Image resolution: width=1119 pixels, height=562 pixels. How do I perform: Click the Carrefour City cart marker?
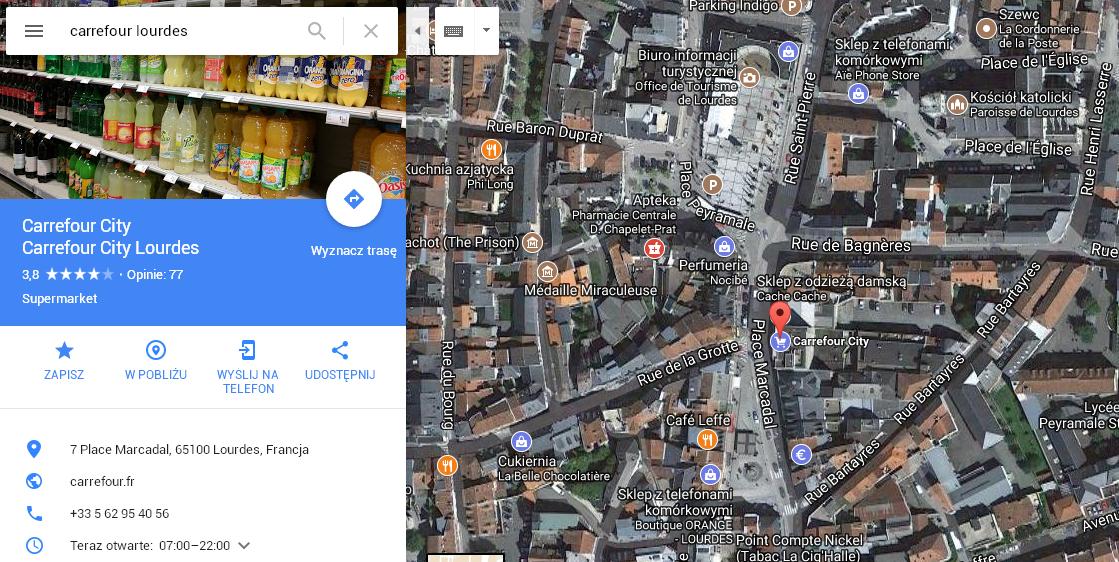pyautogui.click(x=780, y=342)
